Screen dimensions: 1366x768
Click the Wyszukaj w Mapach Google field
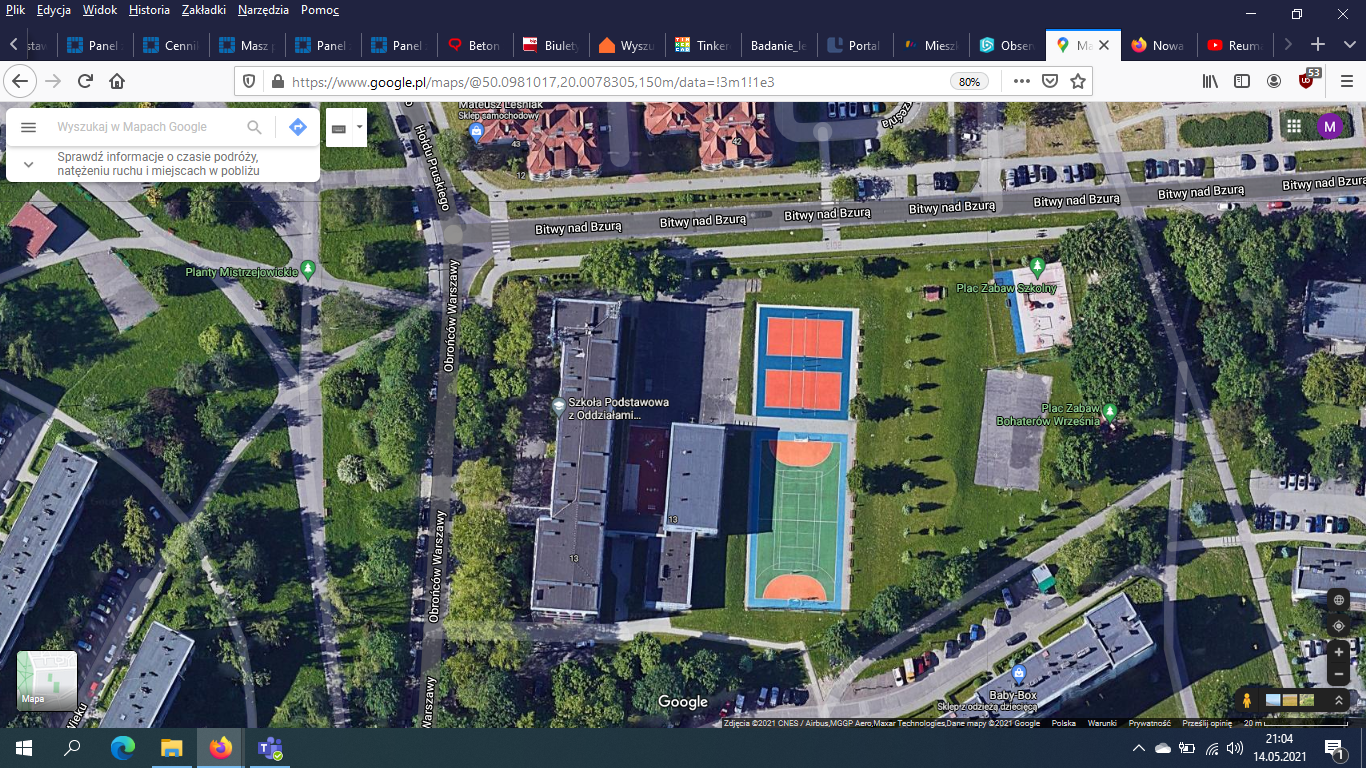coord(145,127)
